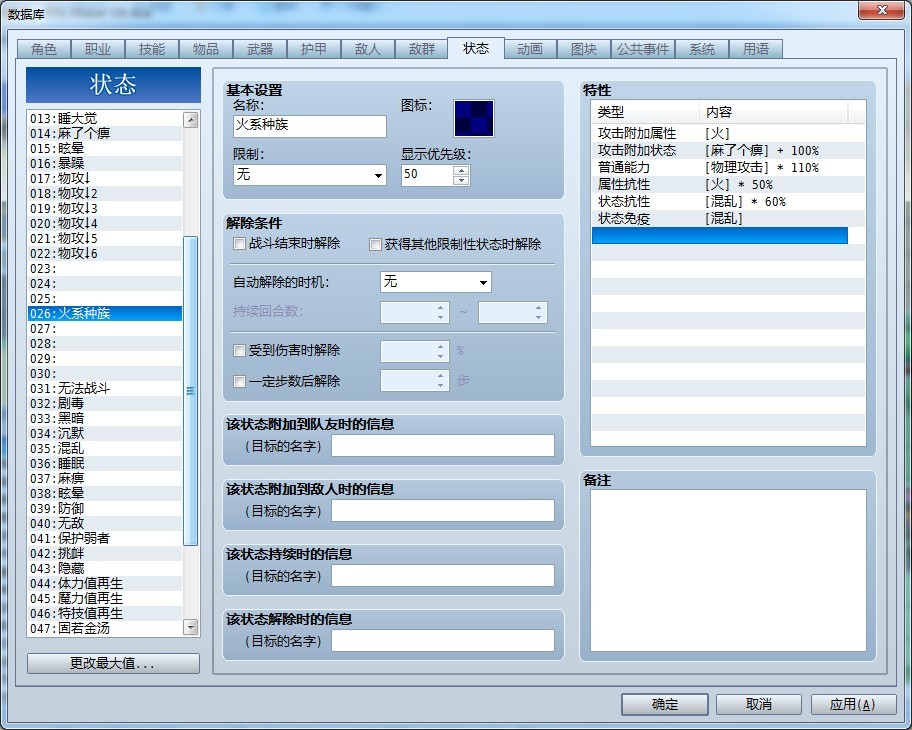Switch to the 武器 tab
The image size is (912, 730).
tap(260, 49)
